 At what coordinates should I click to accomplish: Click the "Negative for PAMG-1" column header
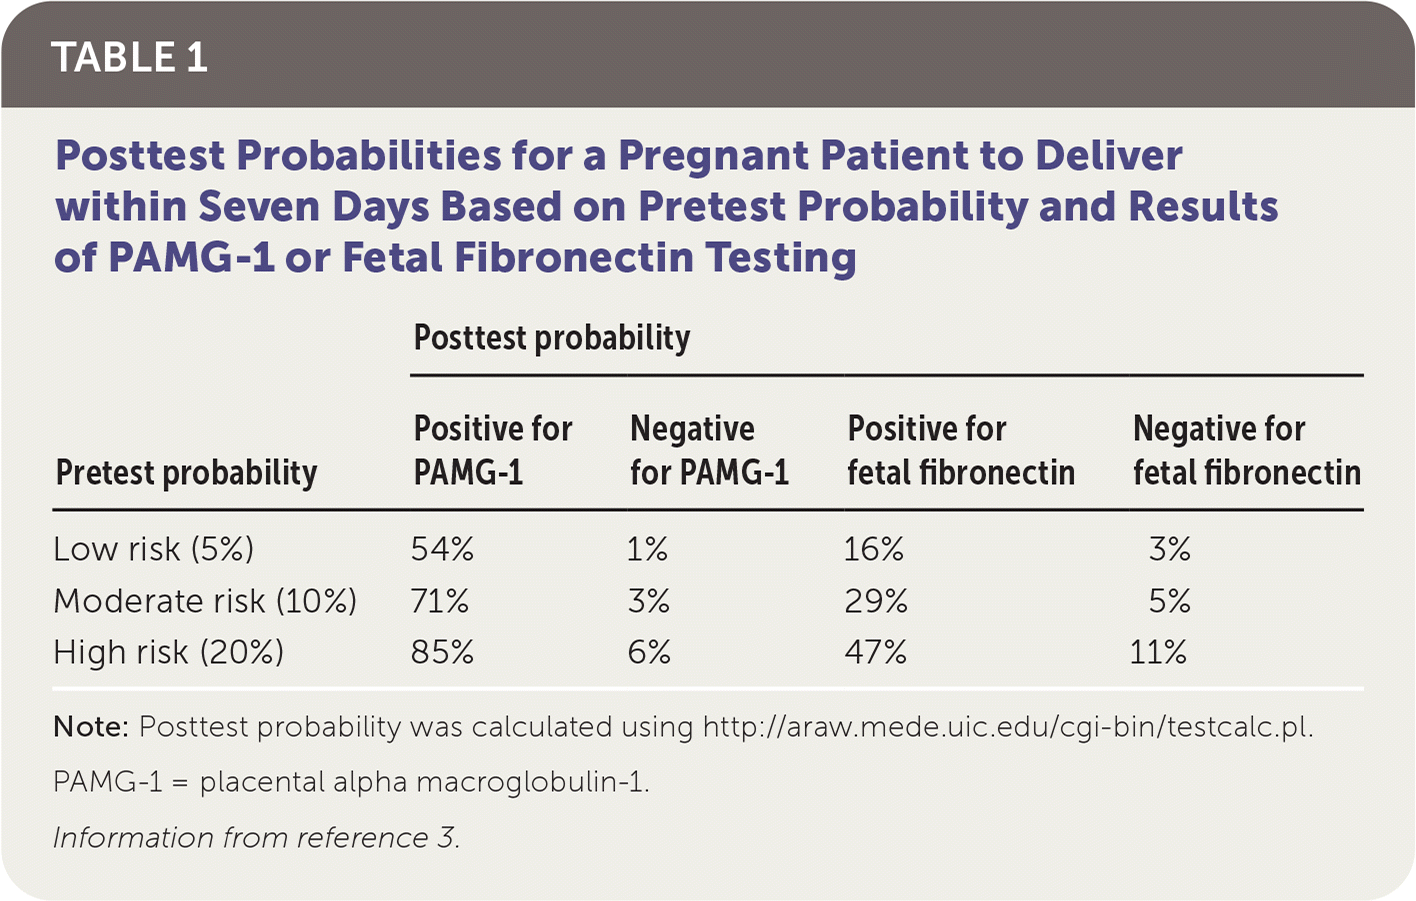click(709, 450)
